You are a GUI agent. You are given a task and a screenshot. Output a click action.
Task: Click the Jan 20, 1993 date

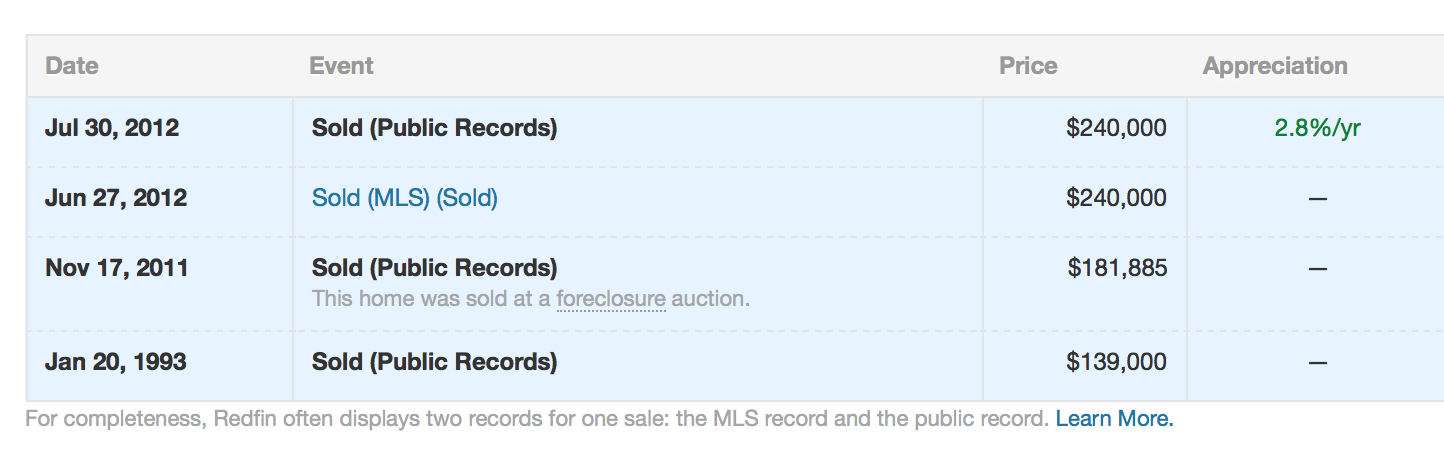116,361
